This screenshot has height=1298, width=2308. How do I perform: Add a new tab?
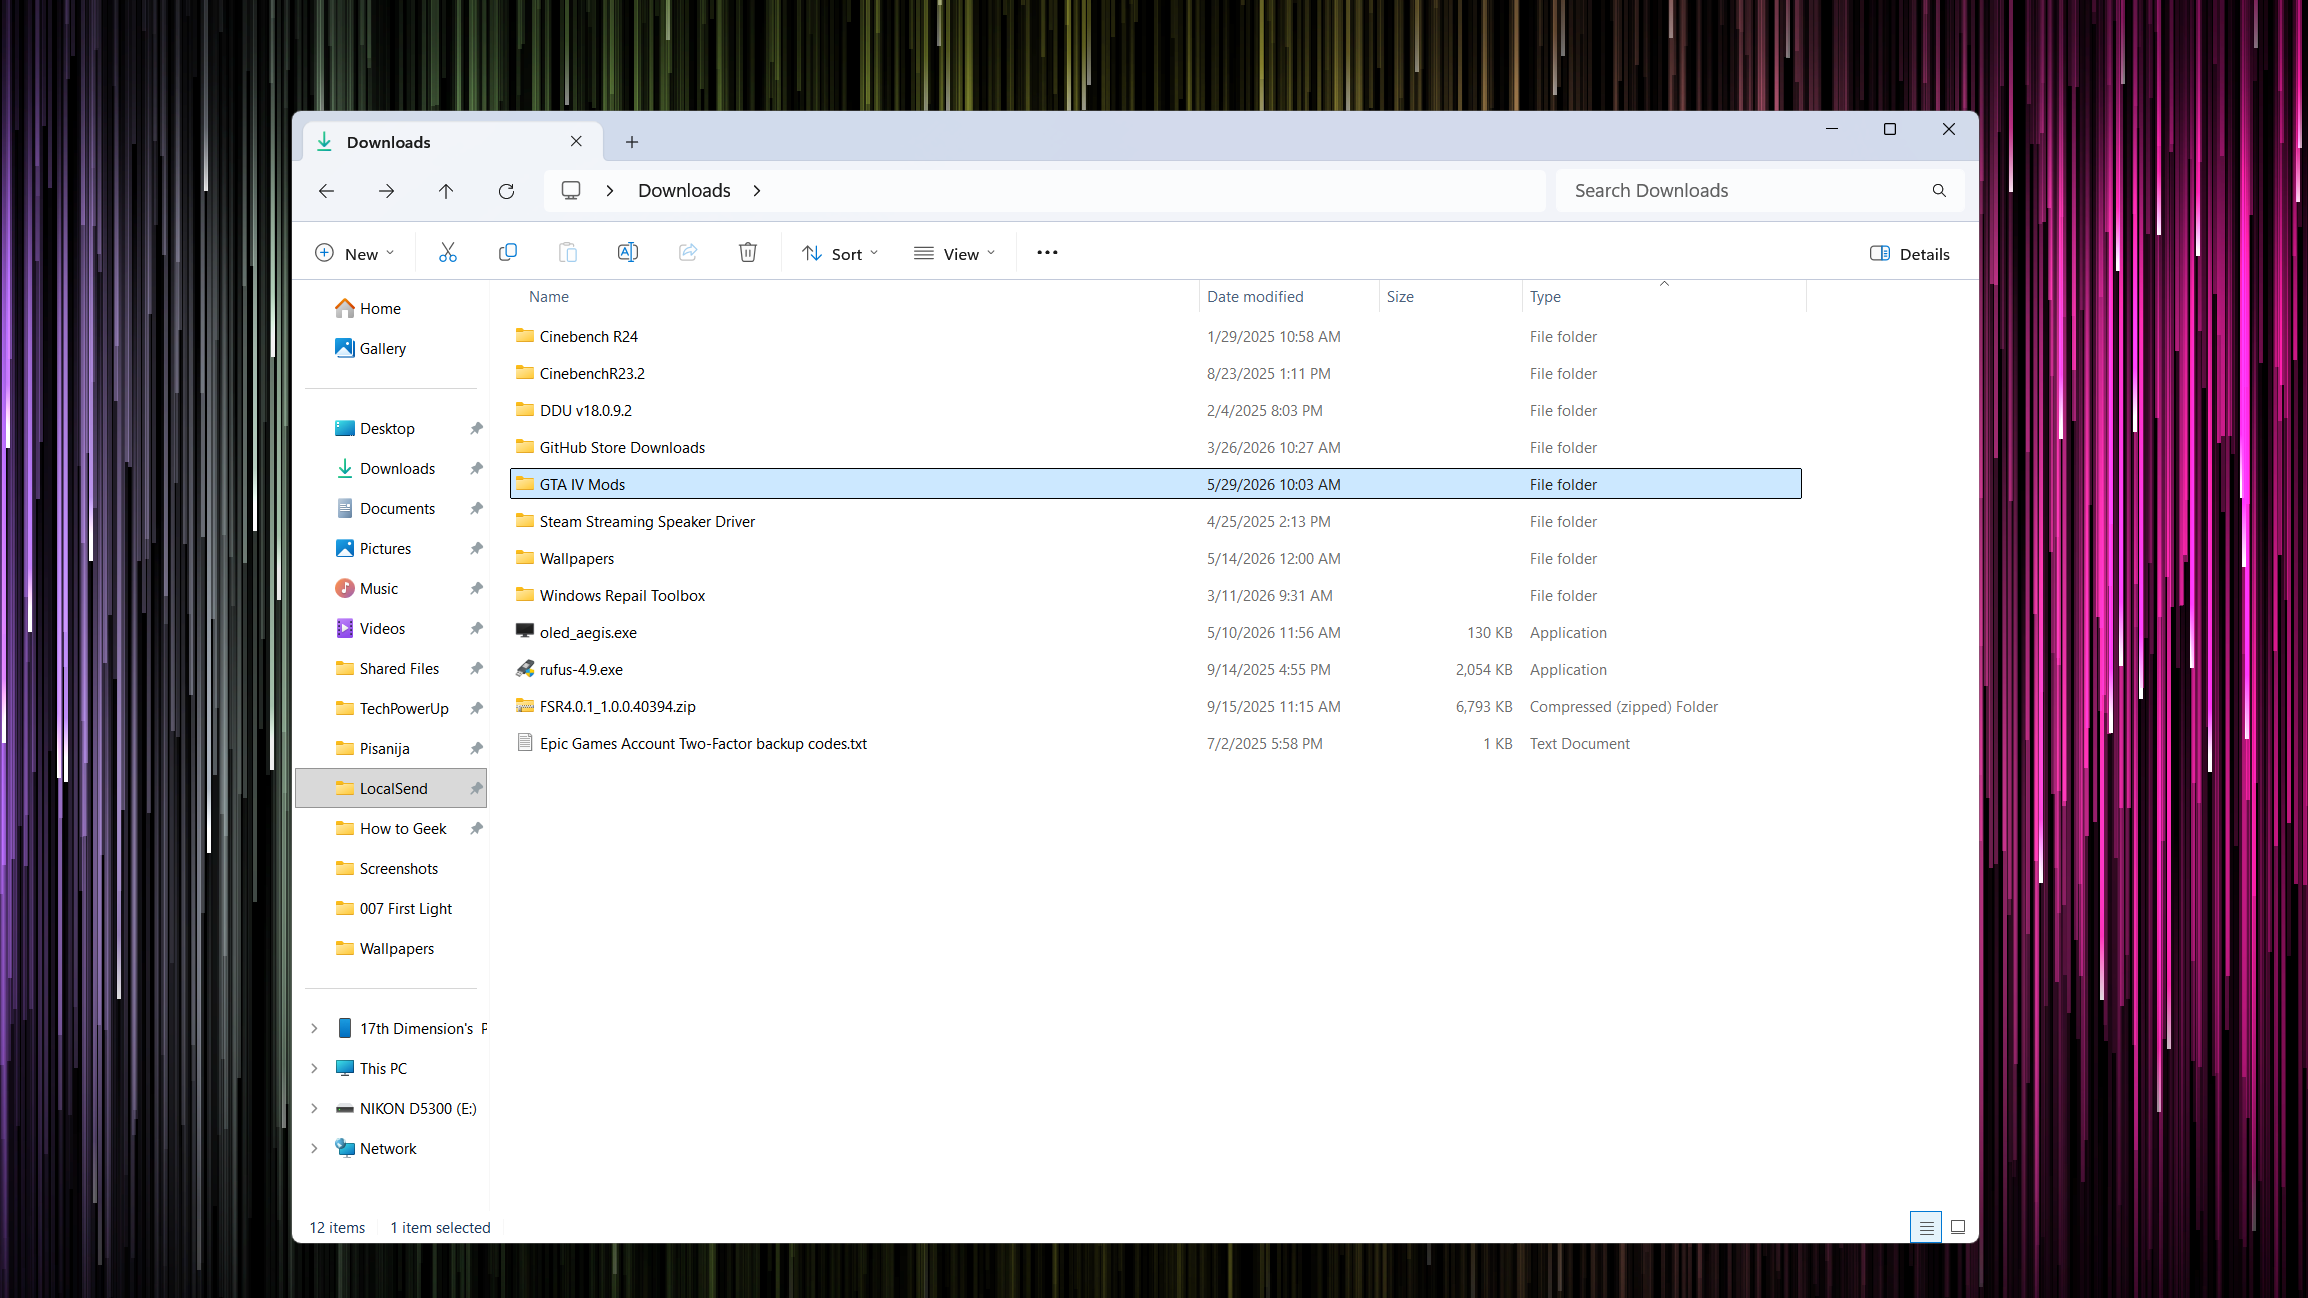632,142
